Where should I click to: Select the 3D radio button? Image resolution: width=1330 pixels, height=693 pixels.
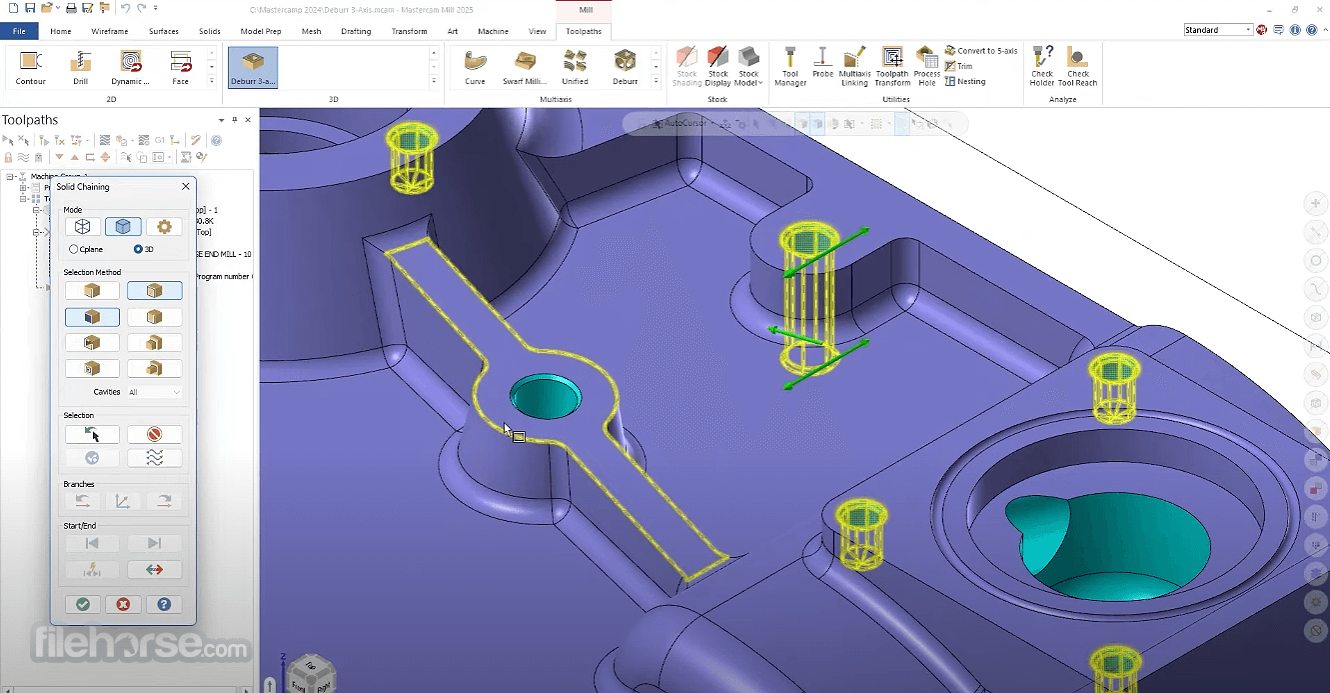pyautogui.click(x=138, y=249)
